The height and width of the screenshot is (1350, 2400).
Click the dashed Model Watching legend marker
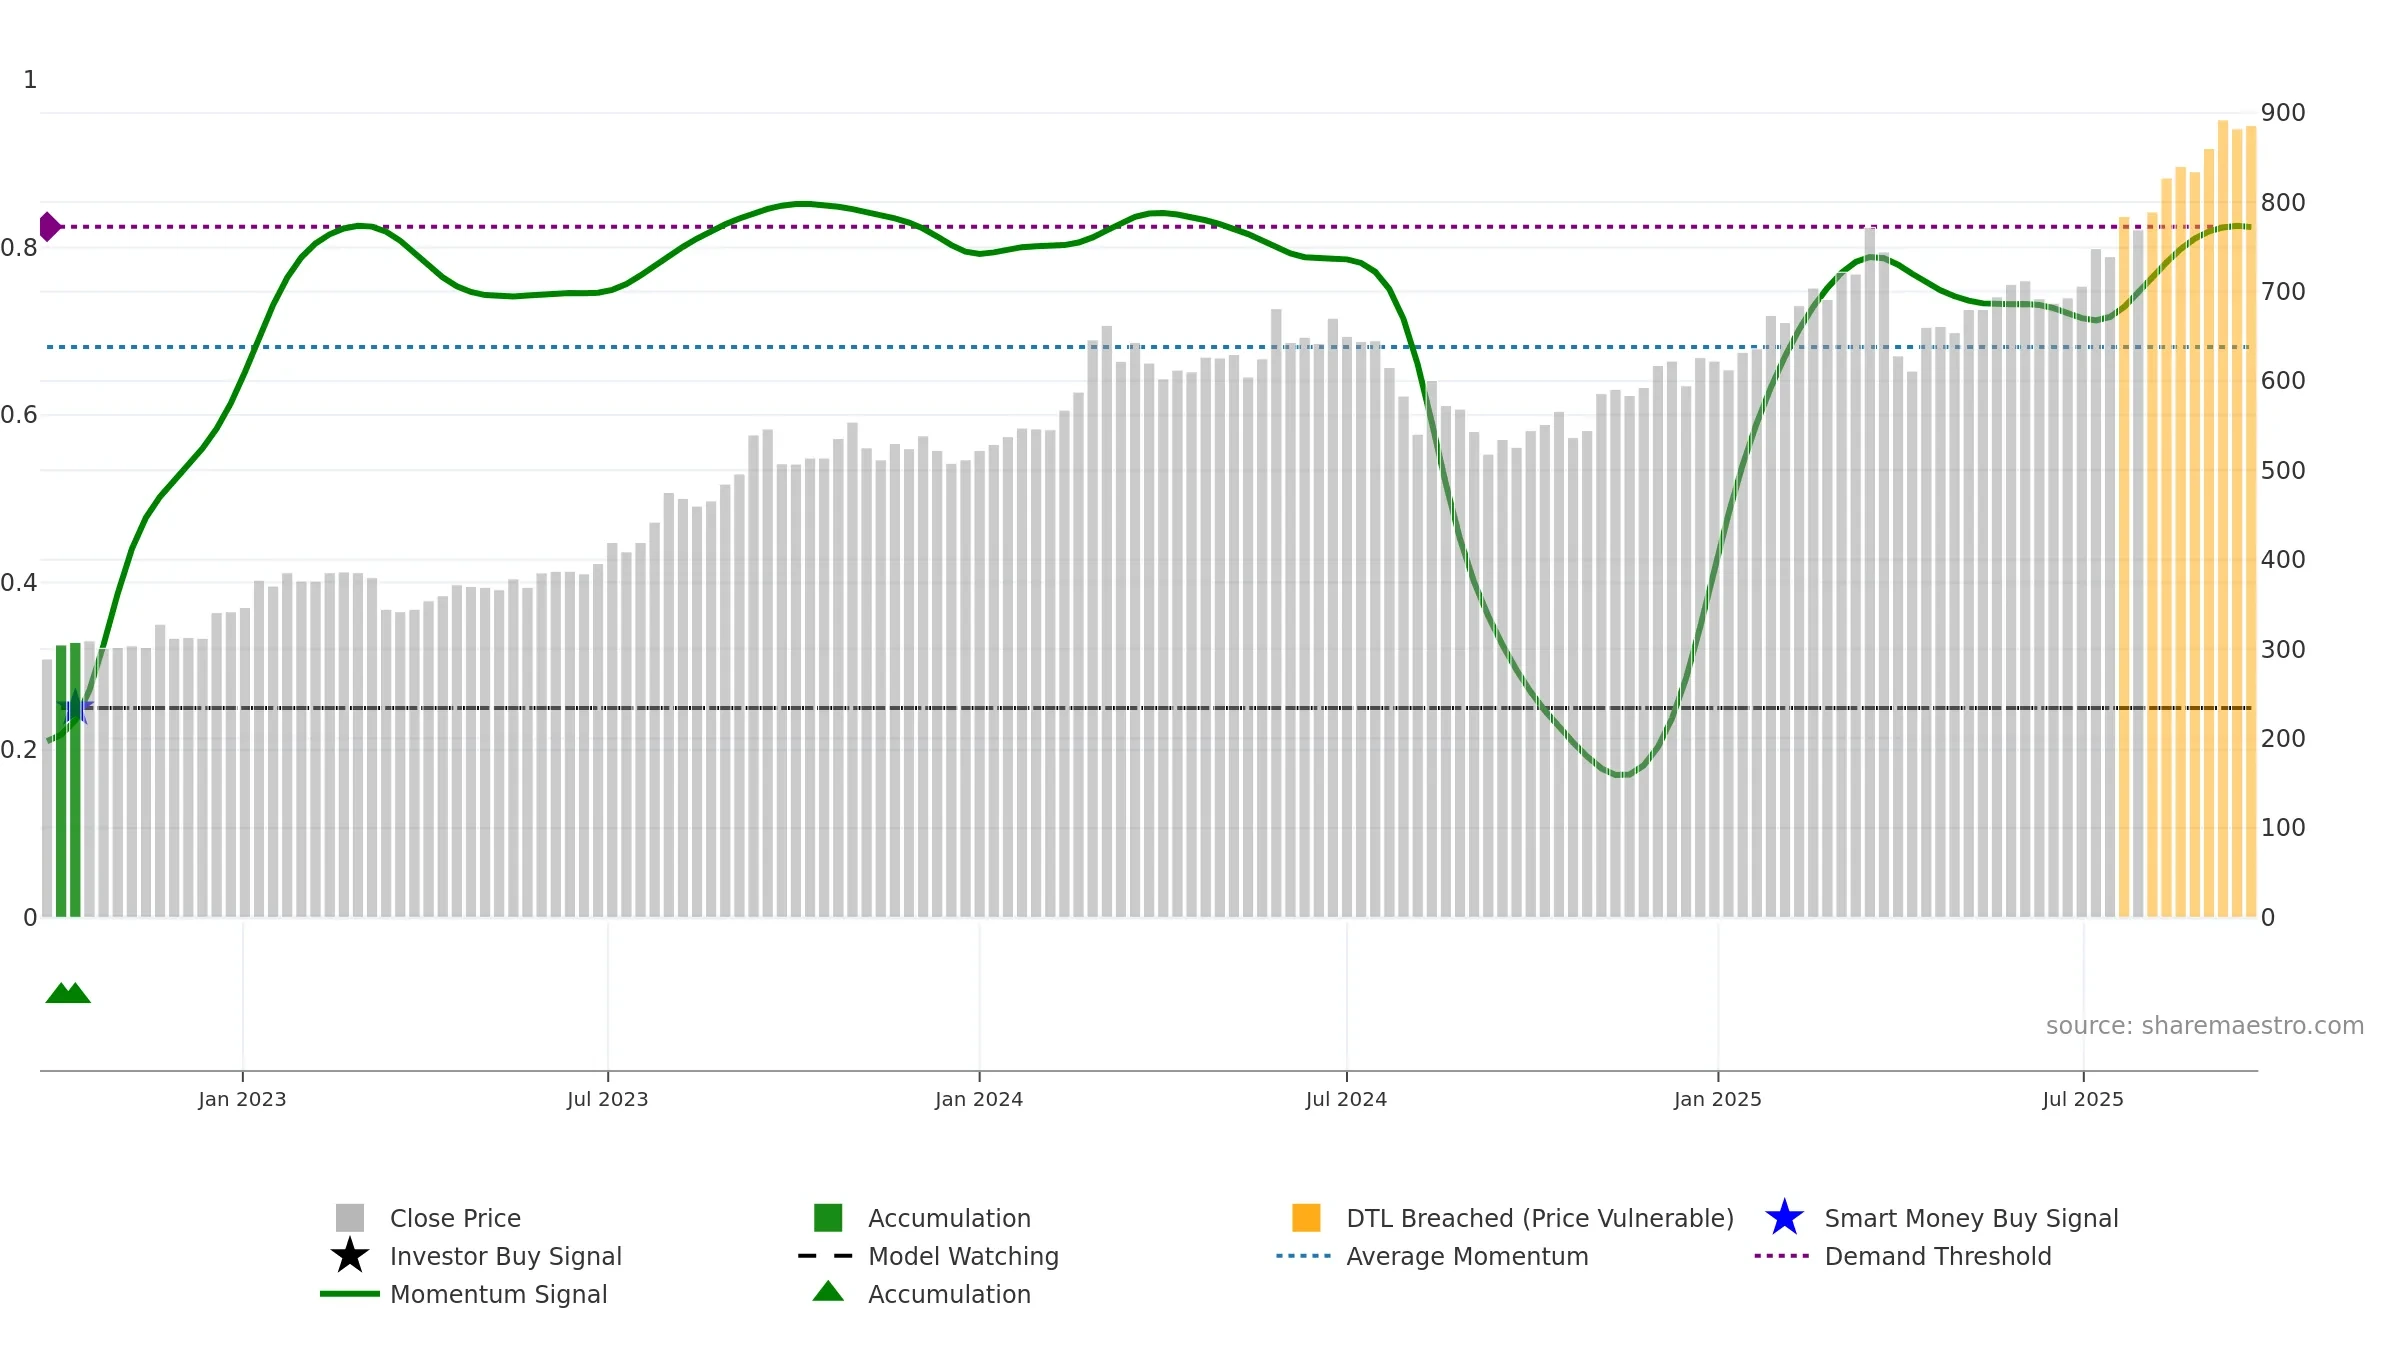(x=826, y=1256)
